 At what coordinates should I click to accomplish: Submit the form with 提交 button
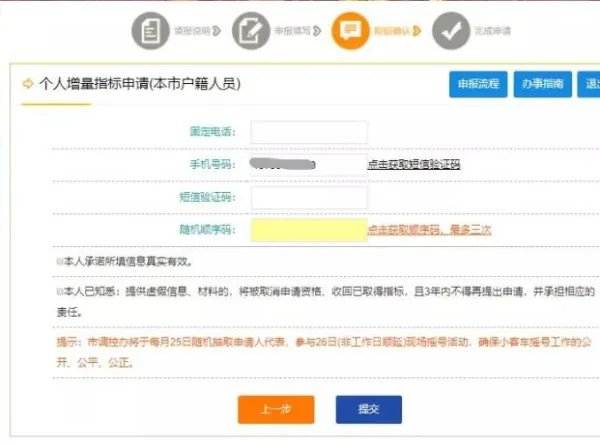click(369, 410)
